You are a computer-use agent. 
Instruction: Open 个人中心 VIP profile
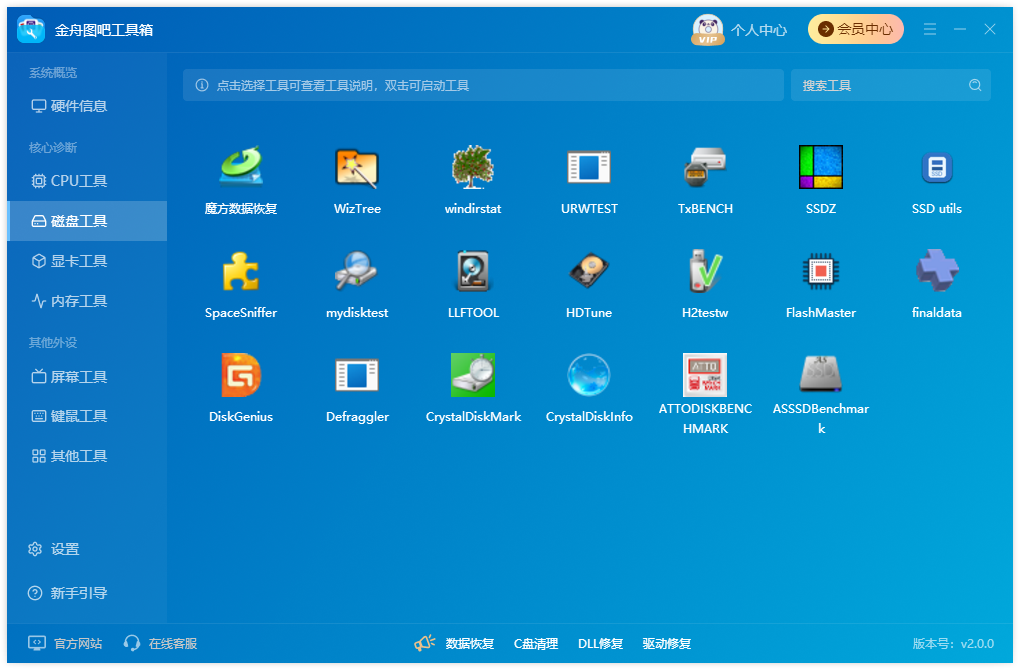click(739, 29)
